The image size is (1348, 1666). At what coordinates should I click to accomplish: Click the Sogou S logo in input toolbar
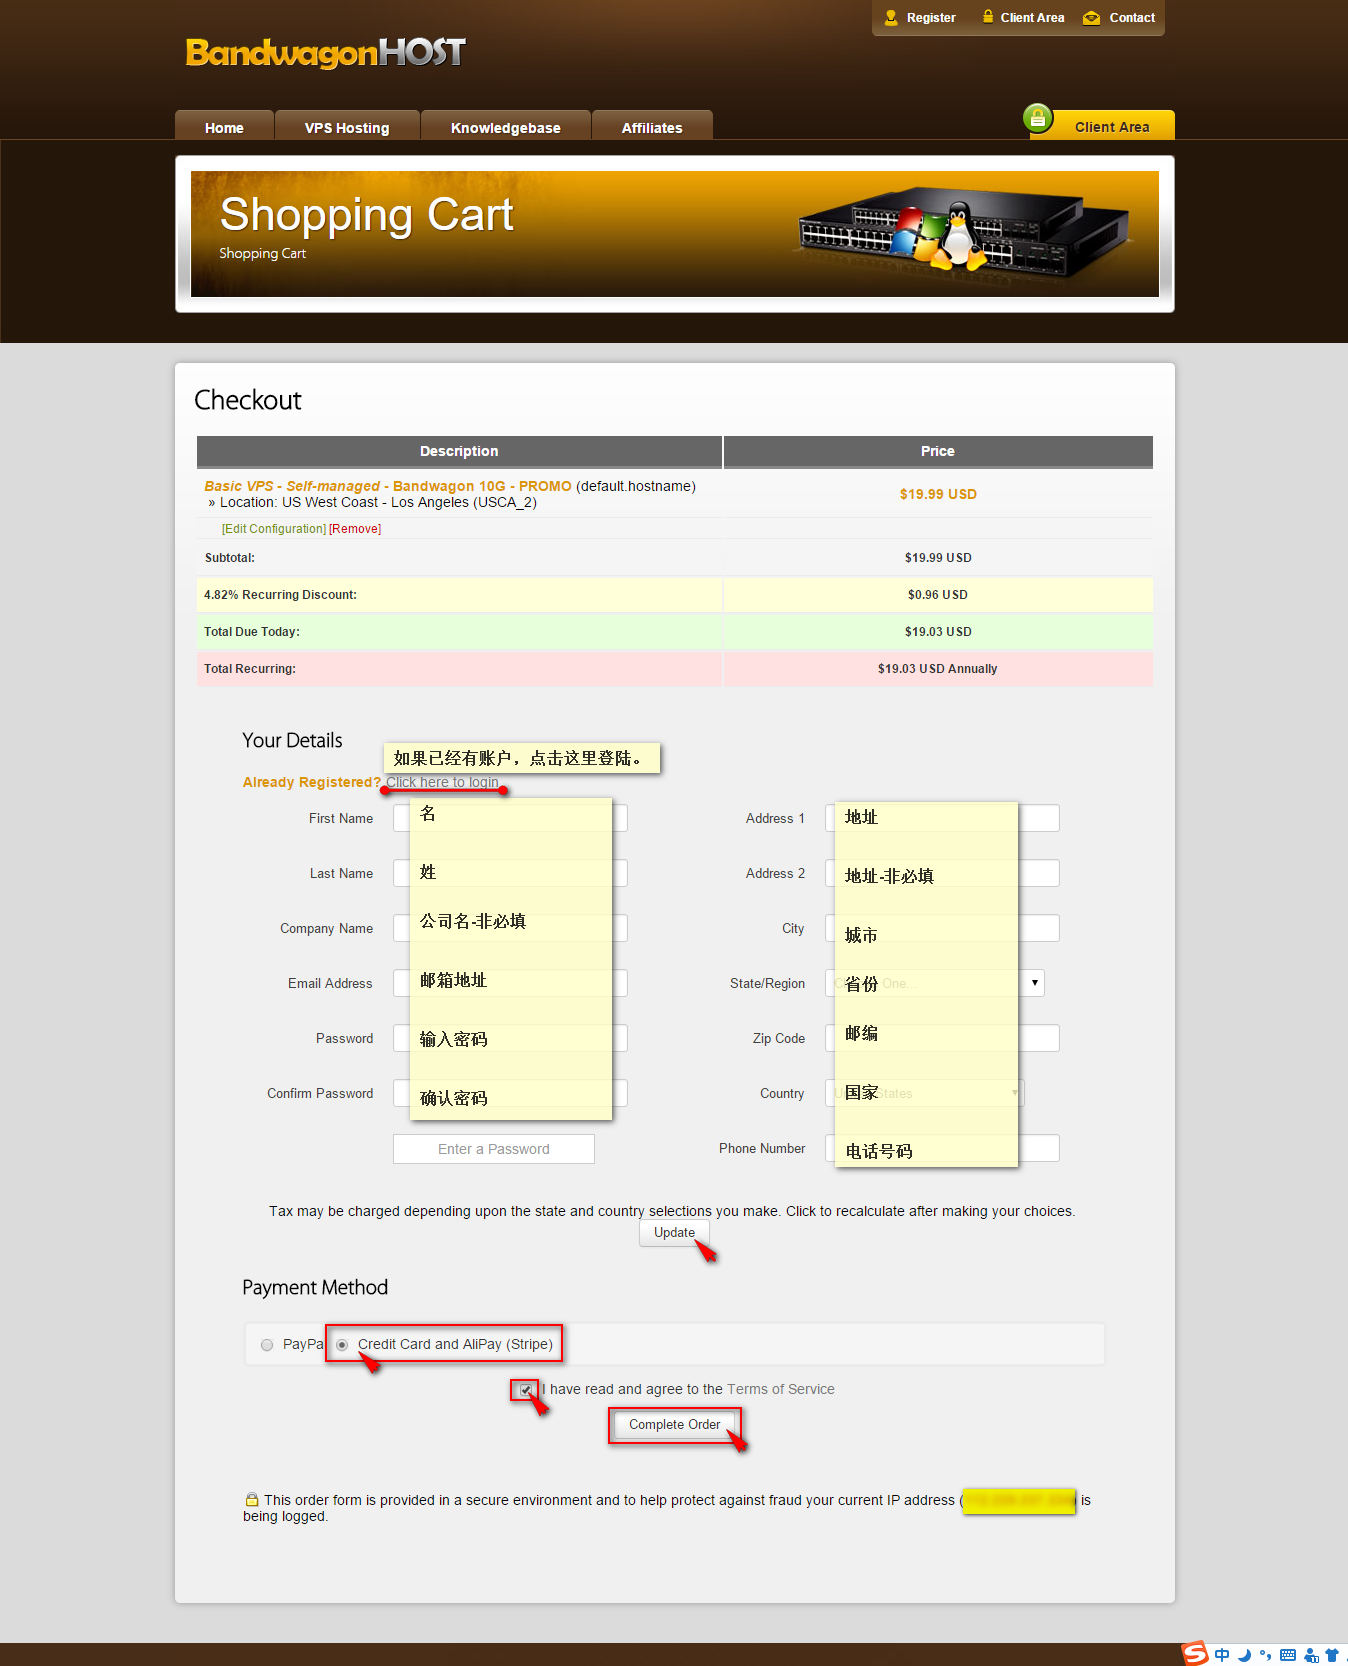click(x=1195, y=1654)
